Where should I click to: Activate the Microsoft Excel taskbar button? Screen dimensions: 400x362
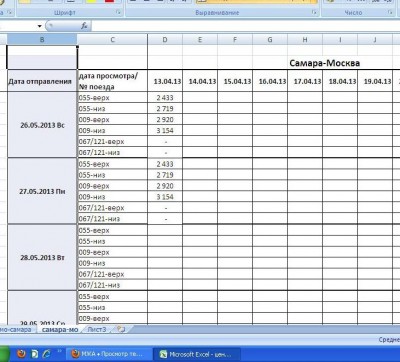[x=196, y=354]
